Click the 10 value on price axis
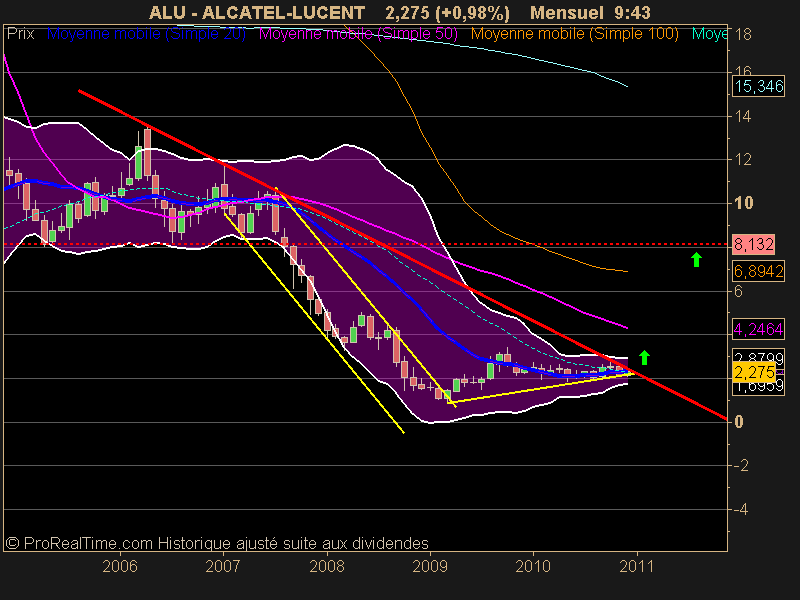The height and width of the screenshot is (600, 800). point(744,203)
